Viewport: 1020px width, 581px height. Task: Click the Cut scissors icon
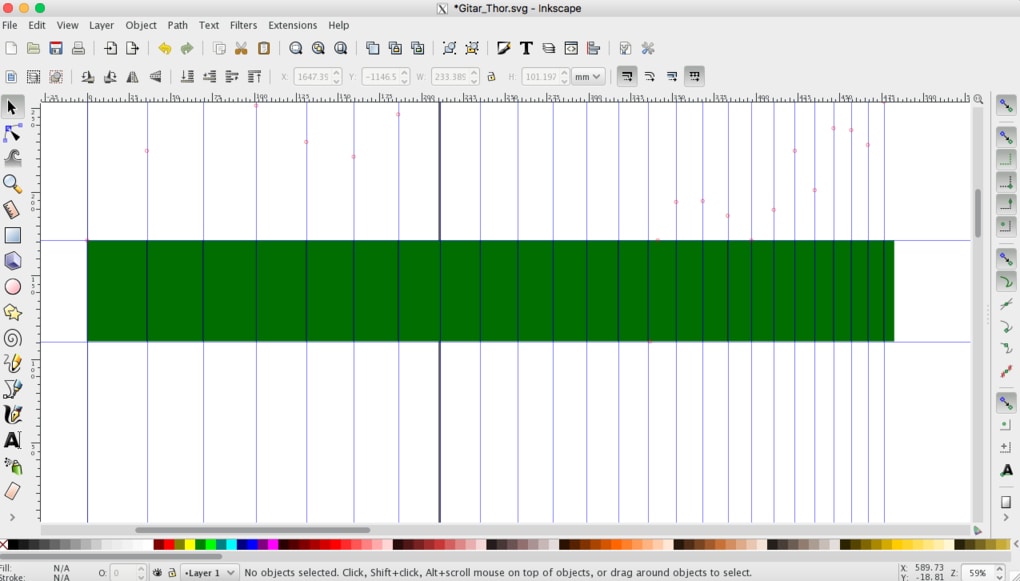pos(241,48)
